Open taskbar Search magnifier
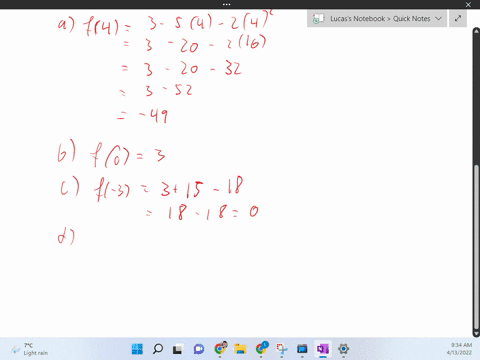480x360 pixels. 158,349
